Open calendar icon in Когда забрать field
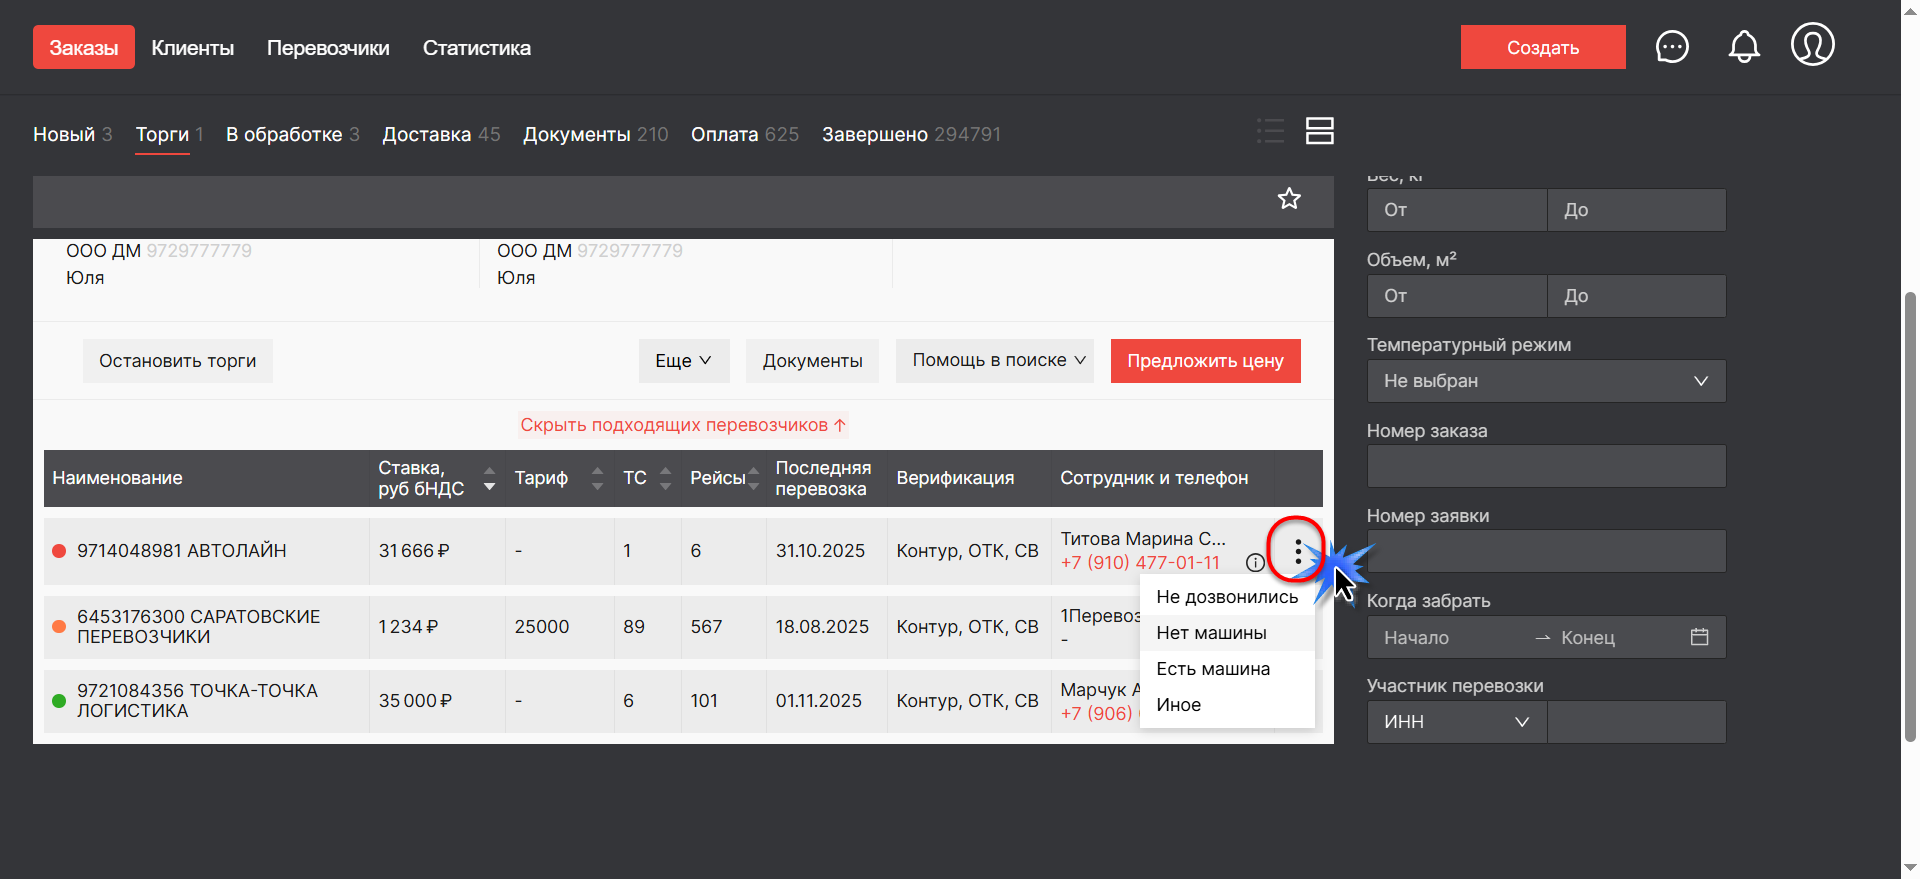 pyautogui.click(x=1699, y=637)
